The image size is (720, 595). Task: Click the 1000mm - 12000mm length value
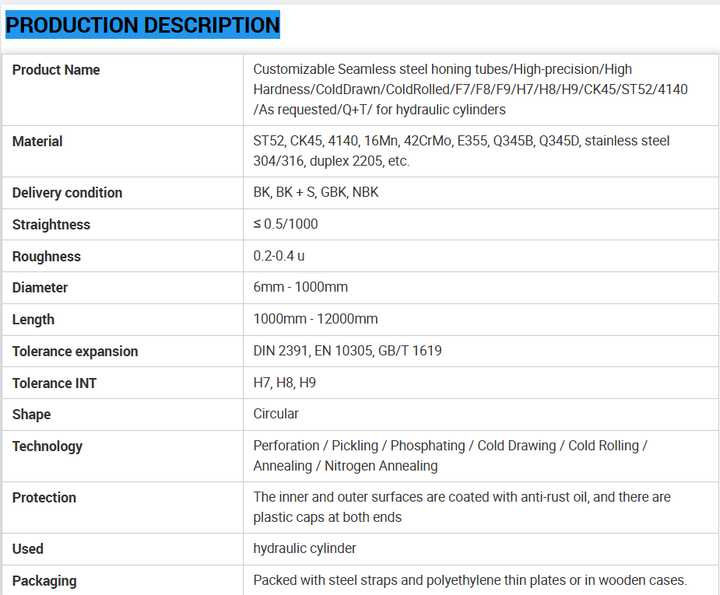[316, 319]
